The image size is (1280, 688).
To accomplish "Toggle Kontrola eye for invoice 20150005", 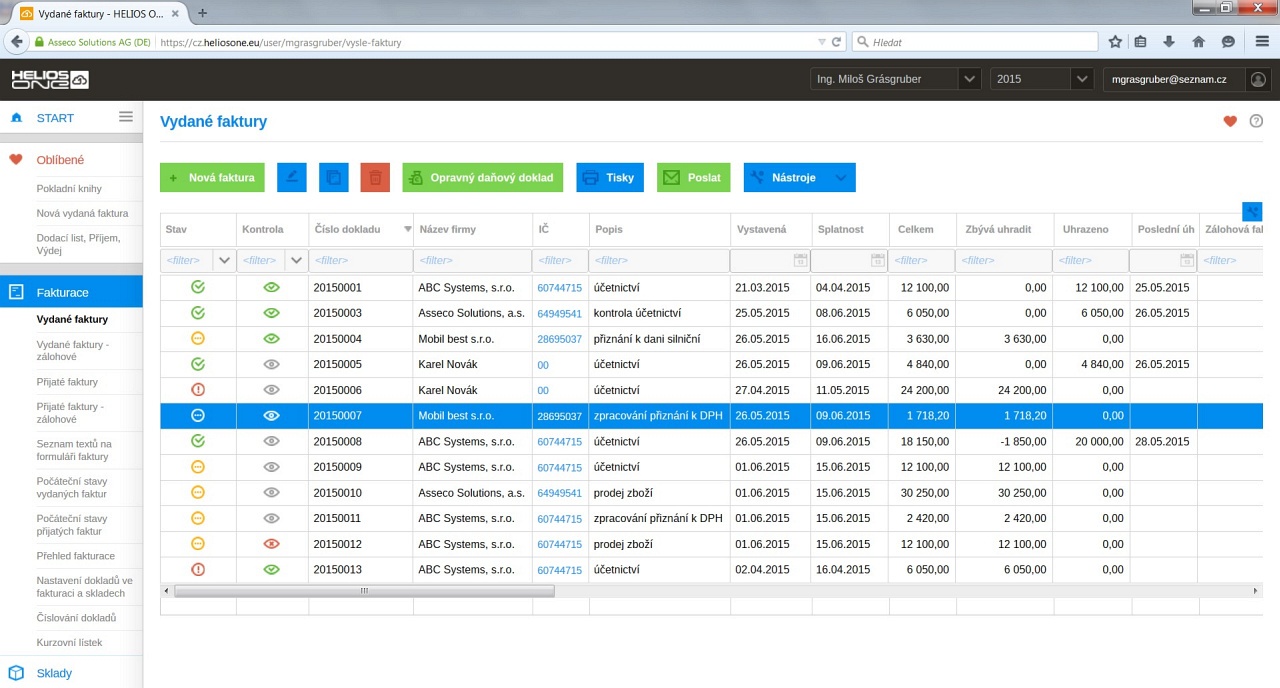I will click(271, 364).
